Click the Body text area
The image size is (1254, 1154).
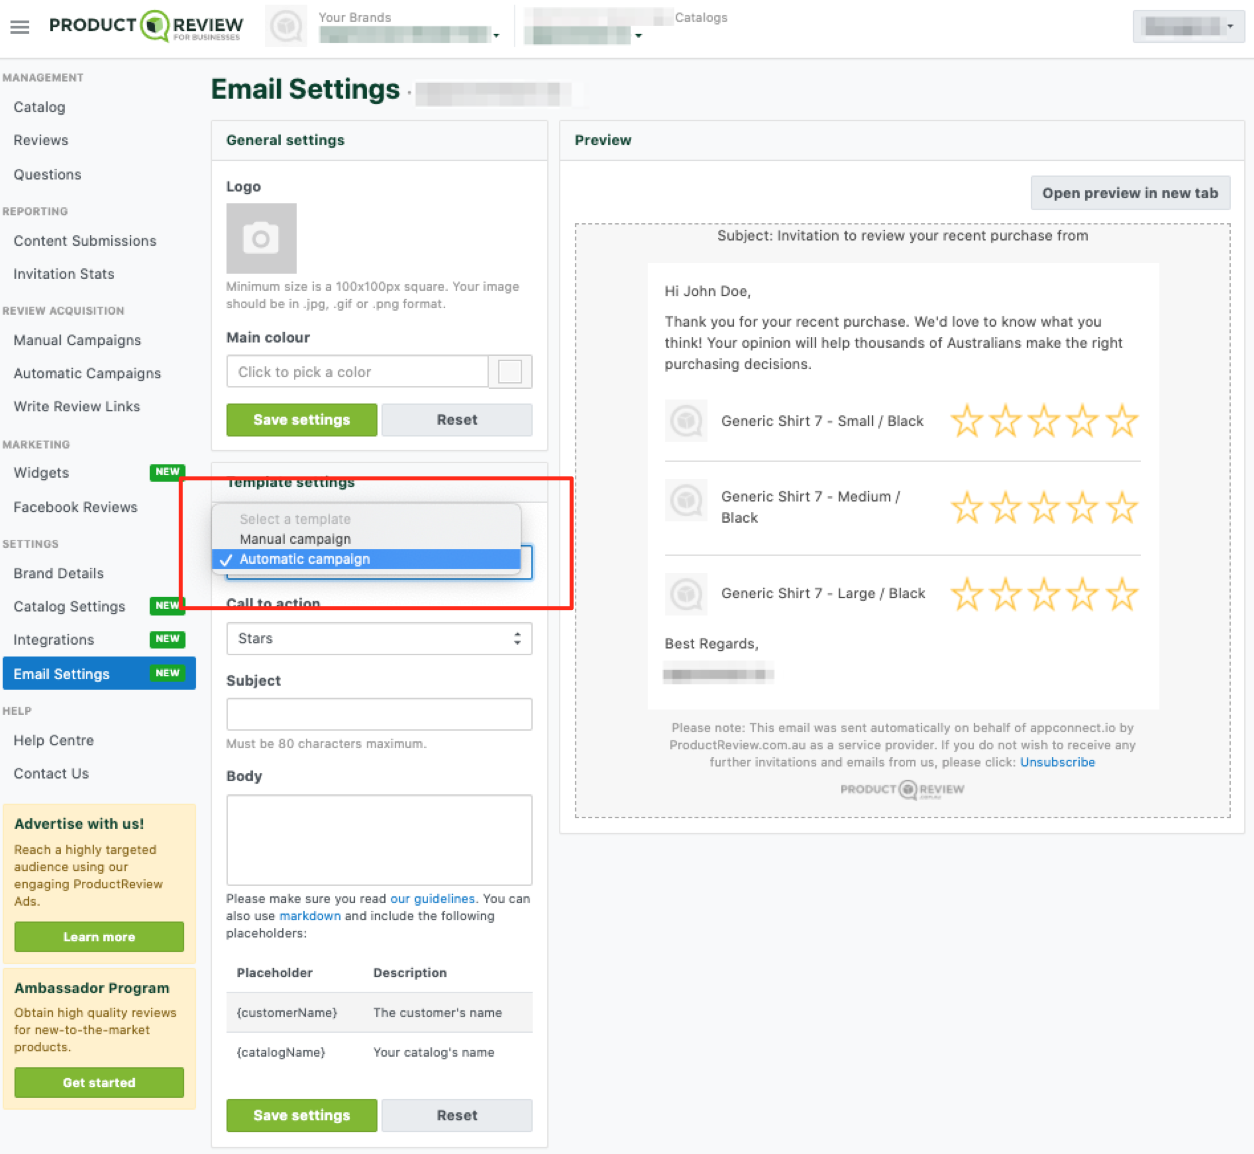tap(379, 840)
